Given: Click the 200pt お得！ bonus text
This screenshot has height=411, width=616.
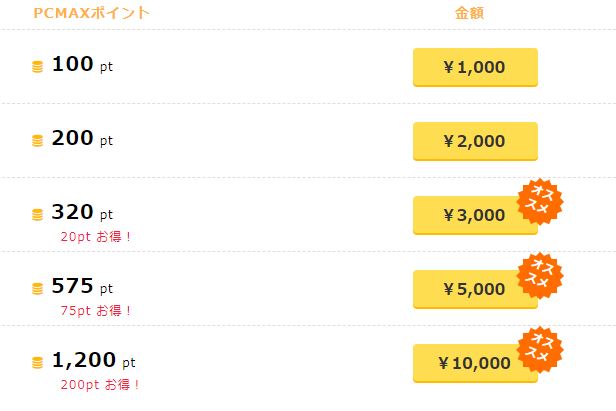Looking at the screenshot, I should pos(100,384).
